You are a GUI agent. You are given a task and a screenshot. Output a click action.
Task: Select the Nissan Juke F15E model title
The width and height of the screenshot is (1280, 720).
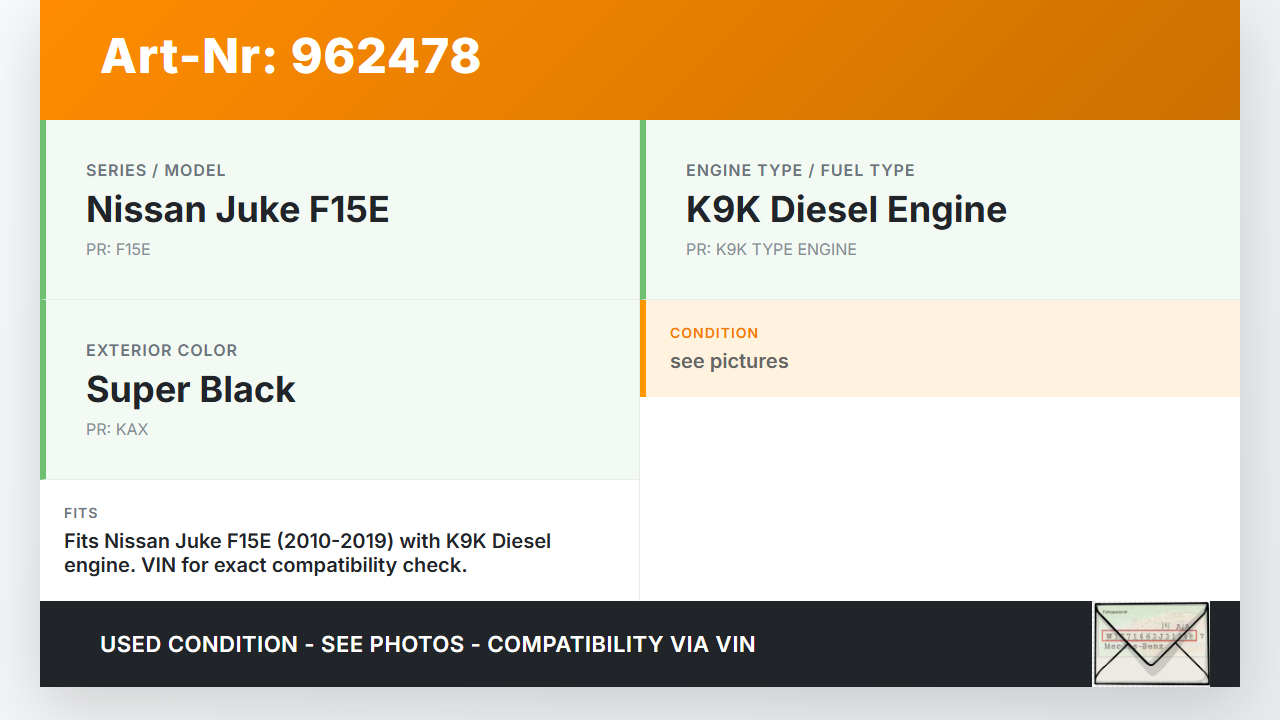click(237, 210)
